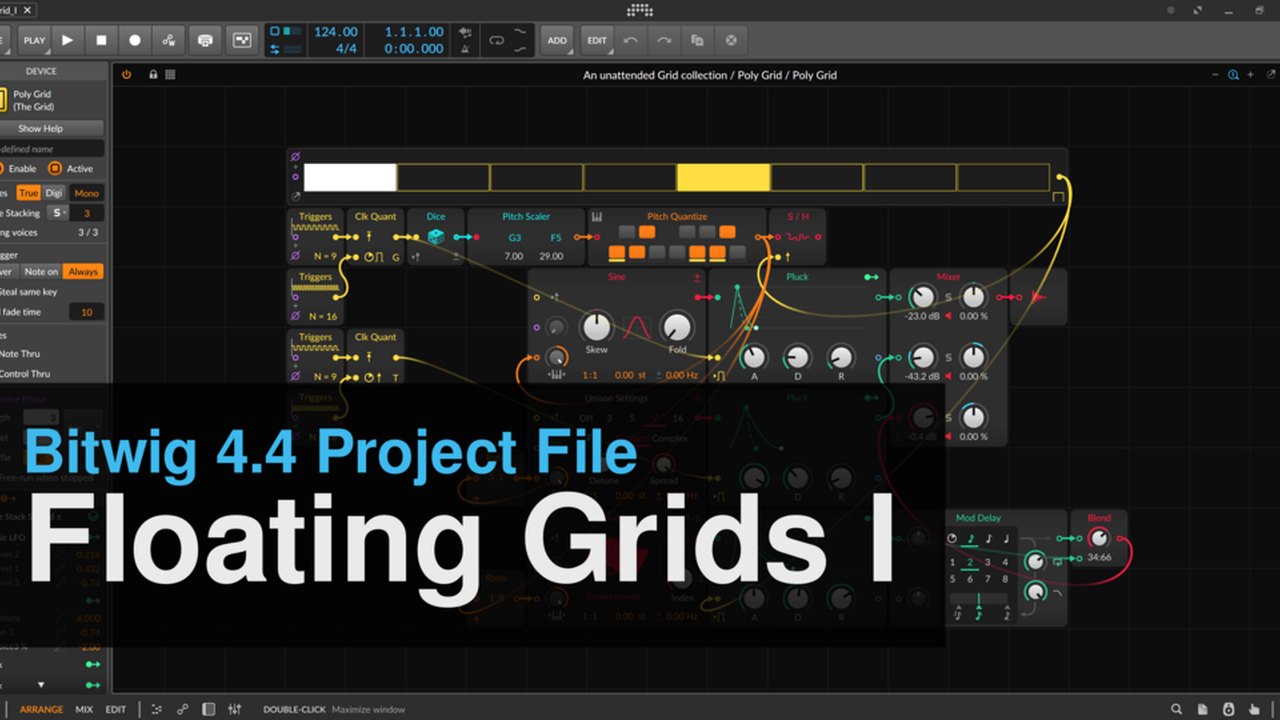Arm global record button
The image size is (1280, 720).
(135, 40)
